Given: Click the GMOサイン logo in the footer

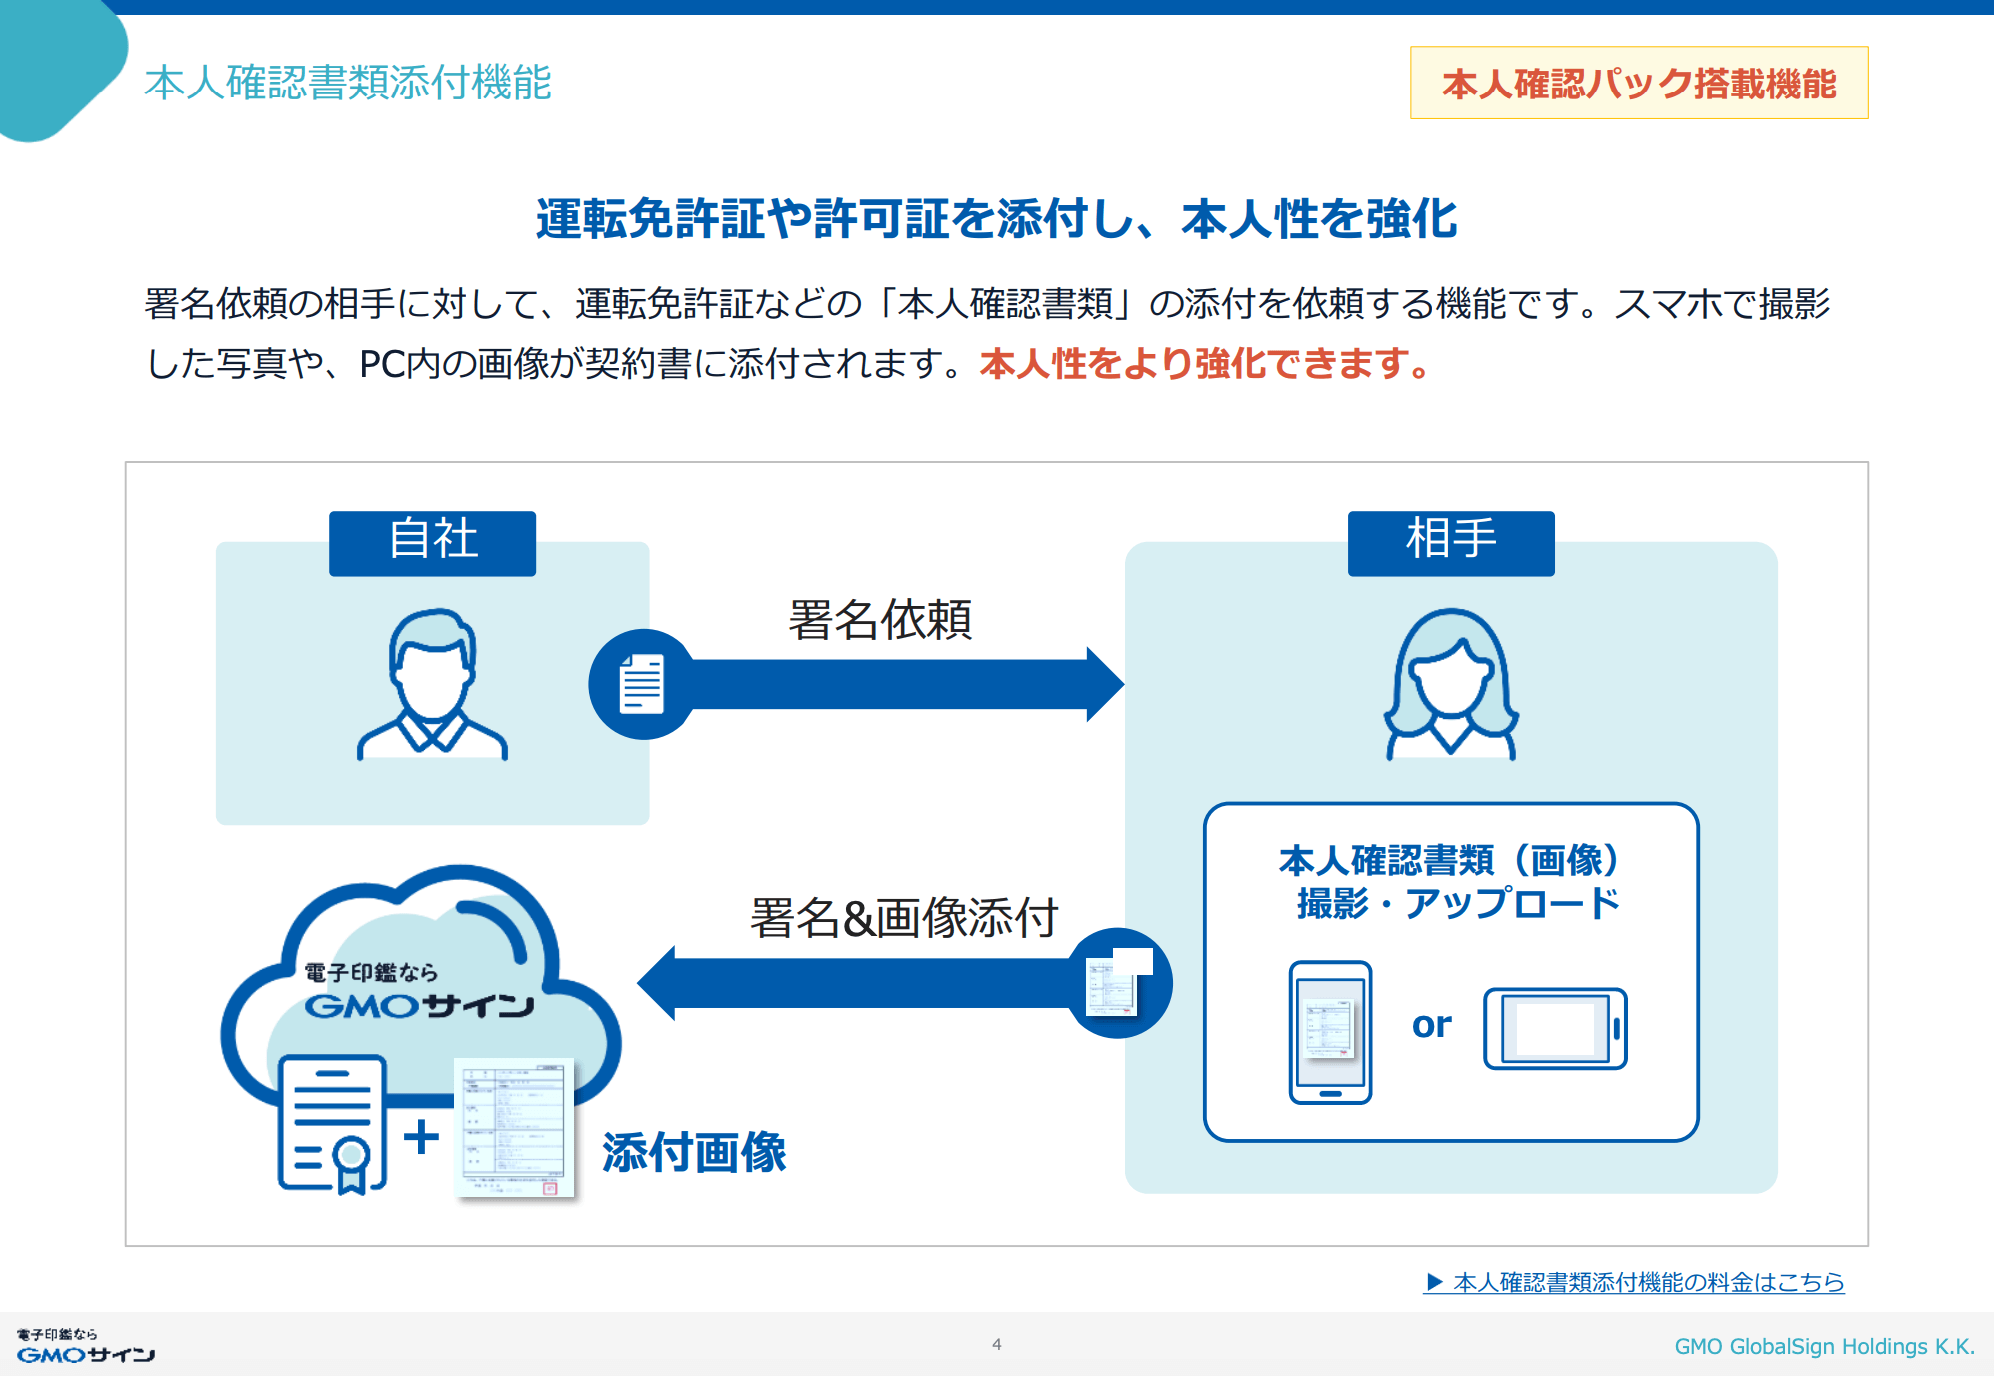Looking at the screenshot, I should 85,1347.
